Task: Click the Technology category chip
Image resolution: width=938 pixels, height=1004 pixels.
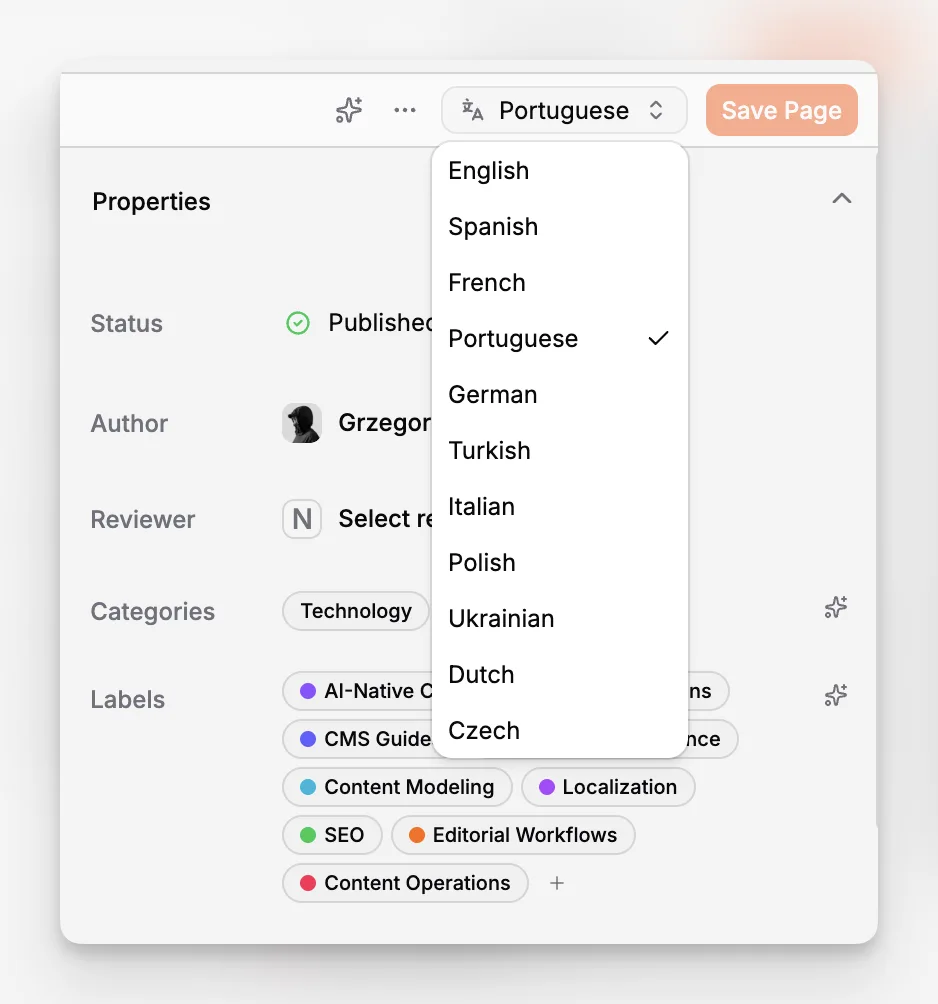Action: click(x=356, y=611)
